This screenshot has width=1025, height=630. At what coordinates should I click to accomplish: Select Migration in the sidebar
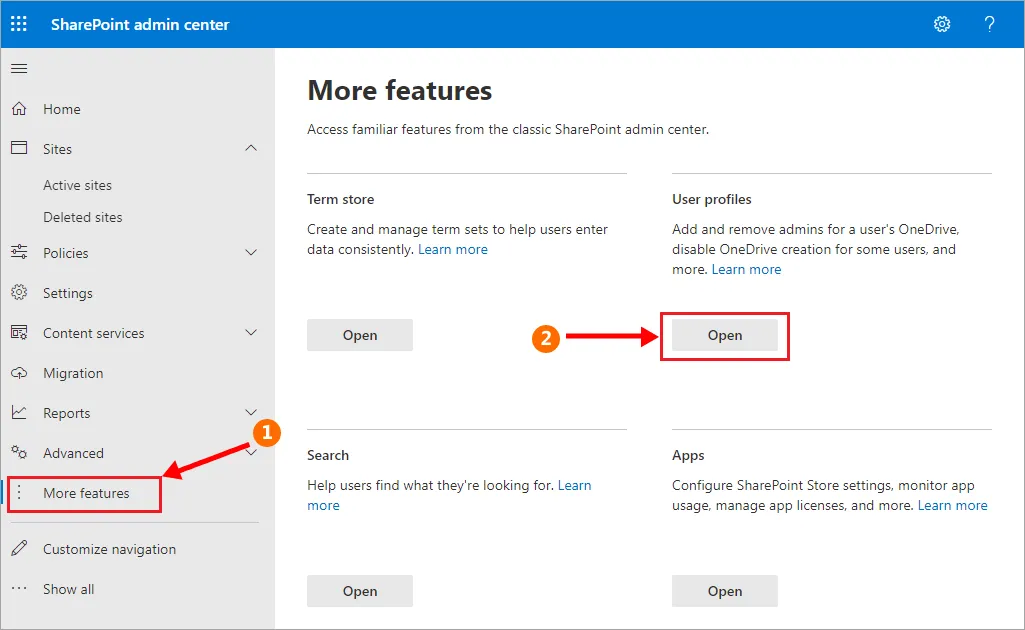73,373
